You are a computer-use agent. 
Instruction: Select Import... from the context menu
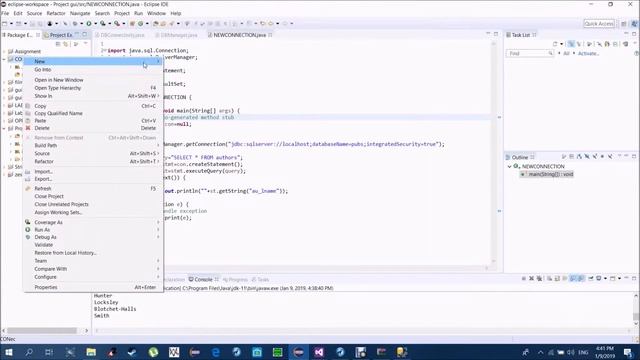point(93,172)
